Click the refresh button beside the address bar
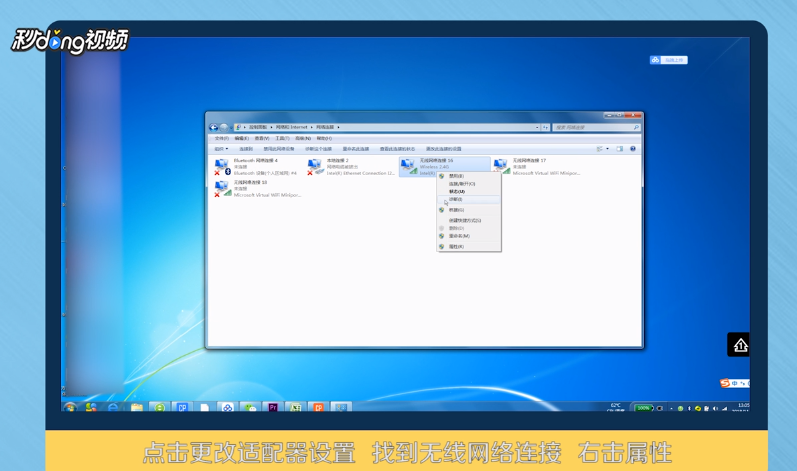 pos(545,128)
